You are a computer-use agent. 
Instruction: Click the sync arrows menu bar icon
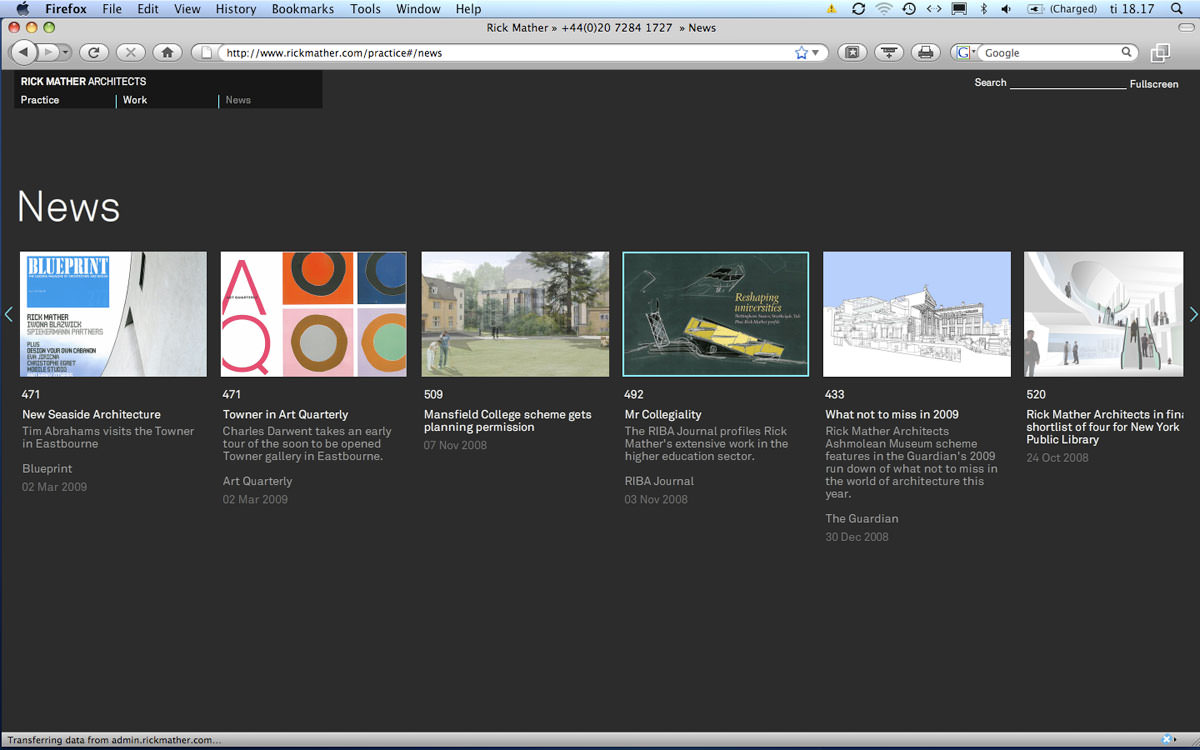point(858,9)
